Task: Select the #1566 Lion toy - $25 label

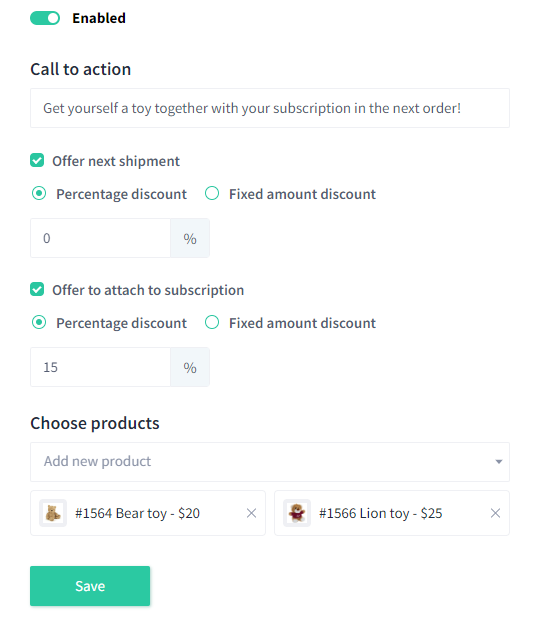Action: tap(380, 513)
